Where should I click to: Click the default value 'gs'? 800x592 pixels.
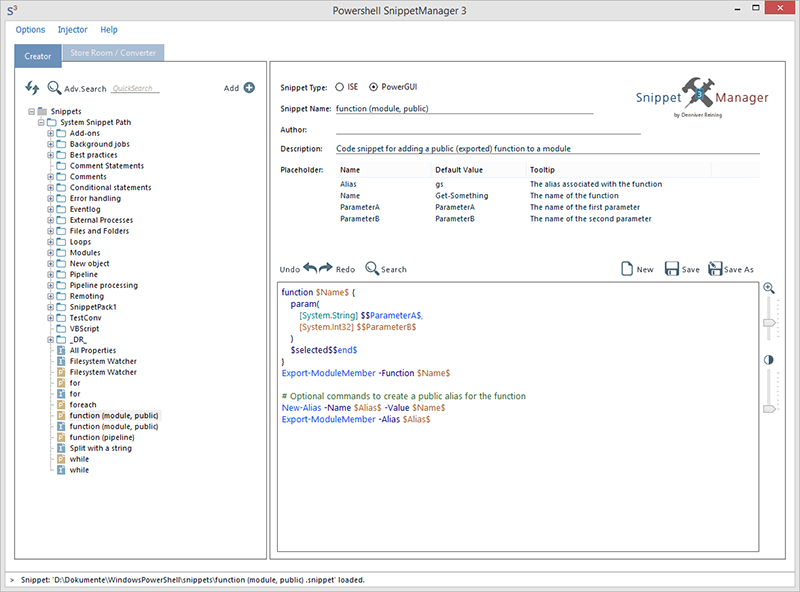click(439, 184)
